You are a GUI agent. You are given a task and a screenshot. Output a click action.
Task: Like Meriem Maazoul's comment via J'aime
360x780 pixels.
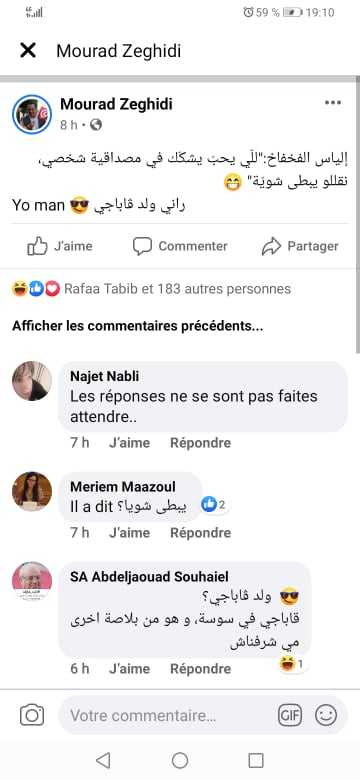(129, 533)
